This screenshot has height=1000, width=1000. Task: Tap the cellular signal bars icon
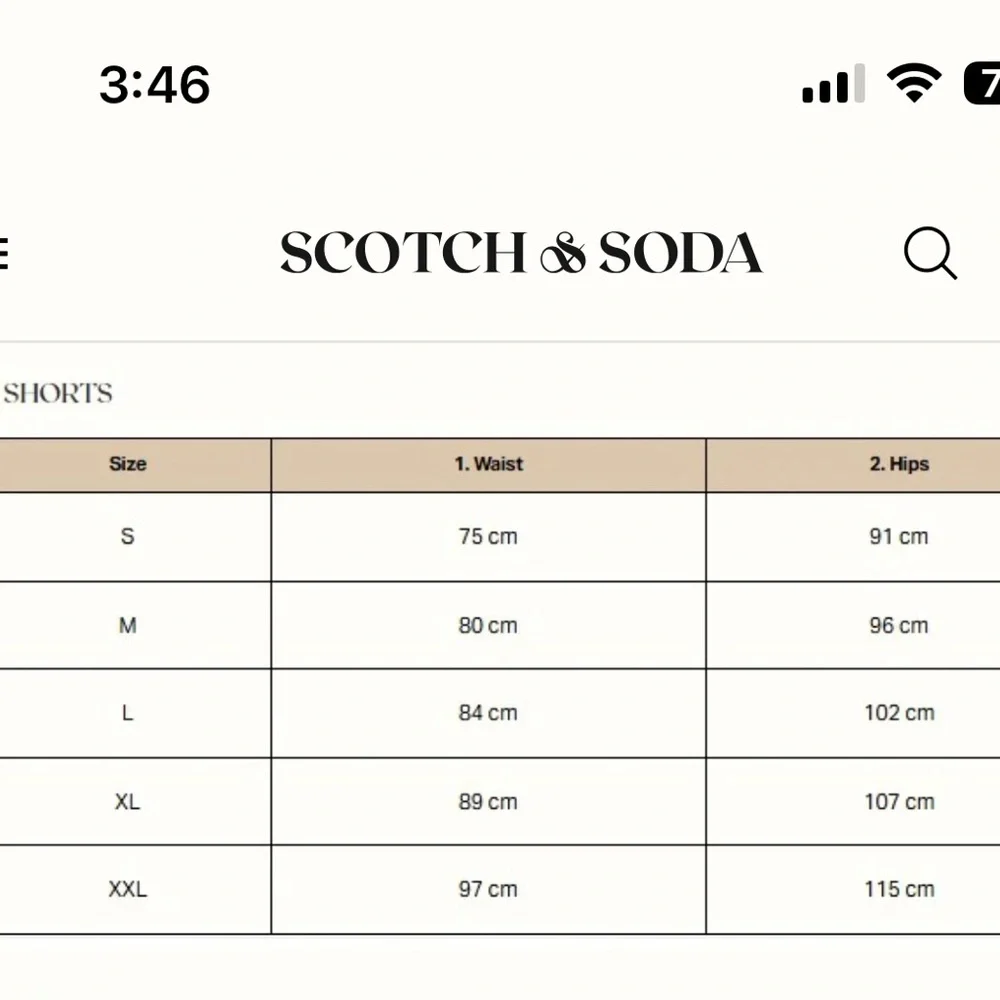(x=833, y=83)
